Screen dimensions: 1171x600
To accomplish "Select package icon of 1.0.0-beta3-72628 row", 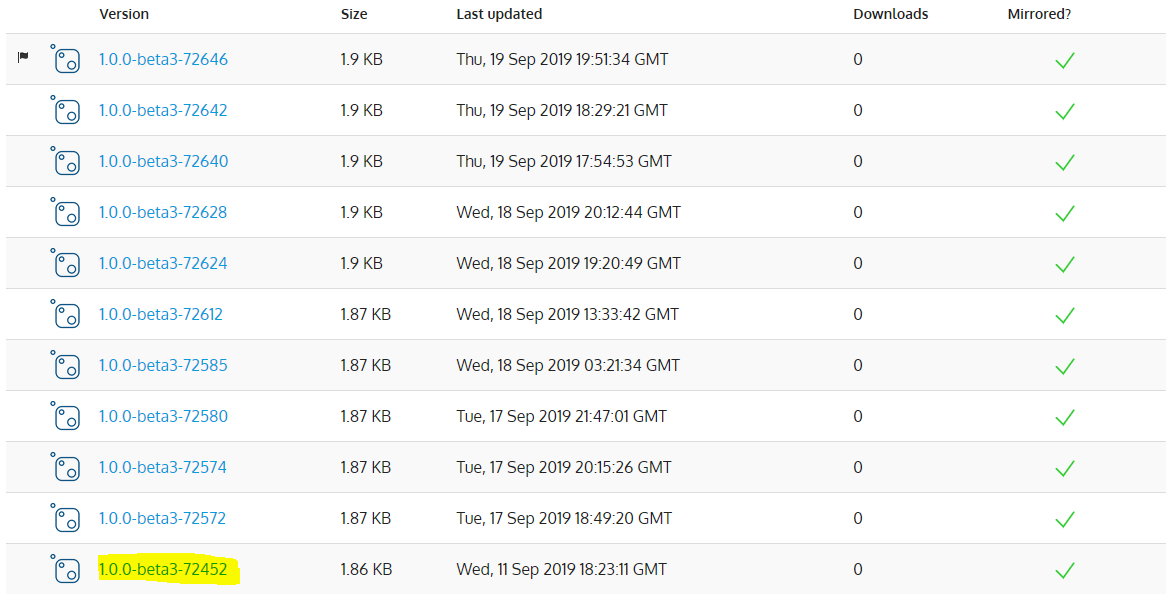I will (66, 212).
